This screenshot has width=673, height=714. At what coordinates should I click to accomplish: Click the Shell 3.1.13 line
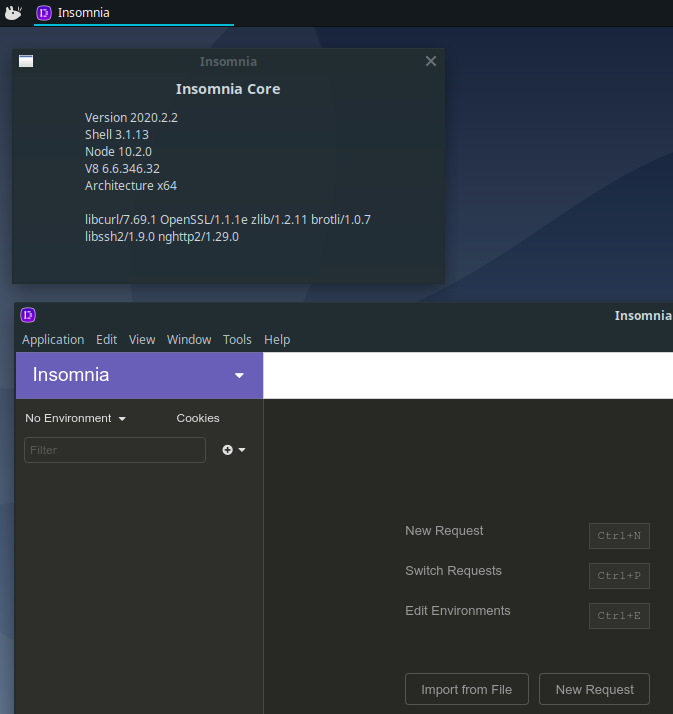117,135
